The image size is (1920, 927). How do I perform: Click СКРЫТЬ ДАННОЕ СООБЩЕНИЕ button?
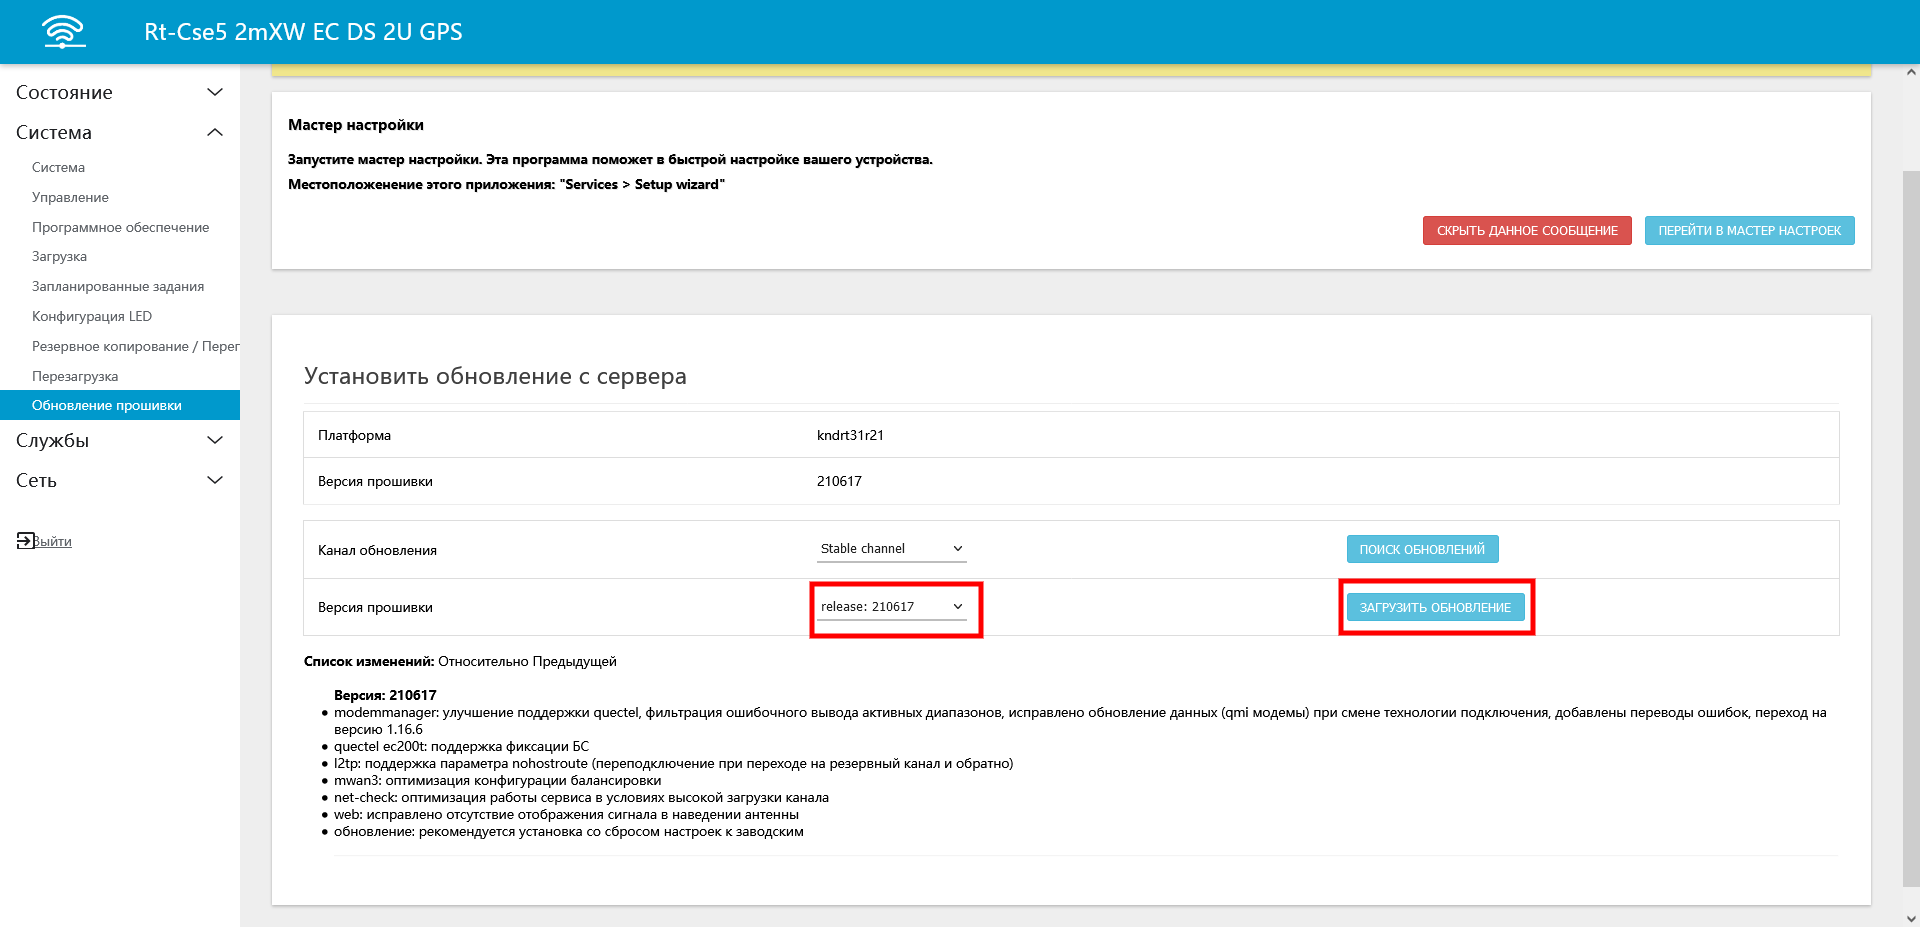pyautogui.click(x=1527, y=231)
